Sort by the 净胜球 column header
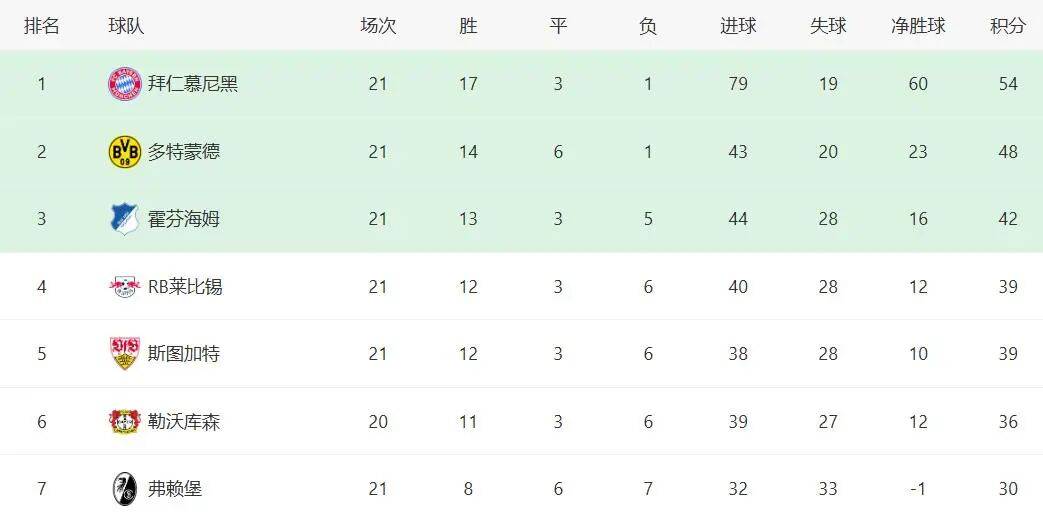Image resolution: width=1043 pixels, height=522 pixels. pos(918,26)
